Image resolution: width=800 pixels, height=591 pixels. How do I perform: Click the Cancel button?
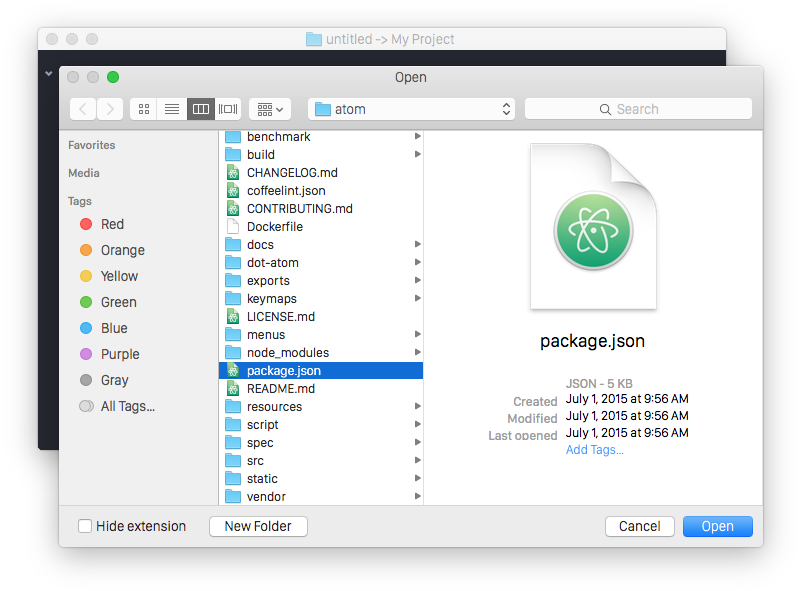pos(639,526)
